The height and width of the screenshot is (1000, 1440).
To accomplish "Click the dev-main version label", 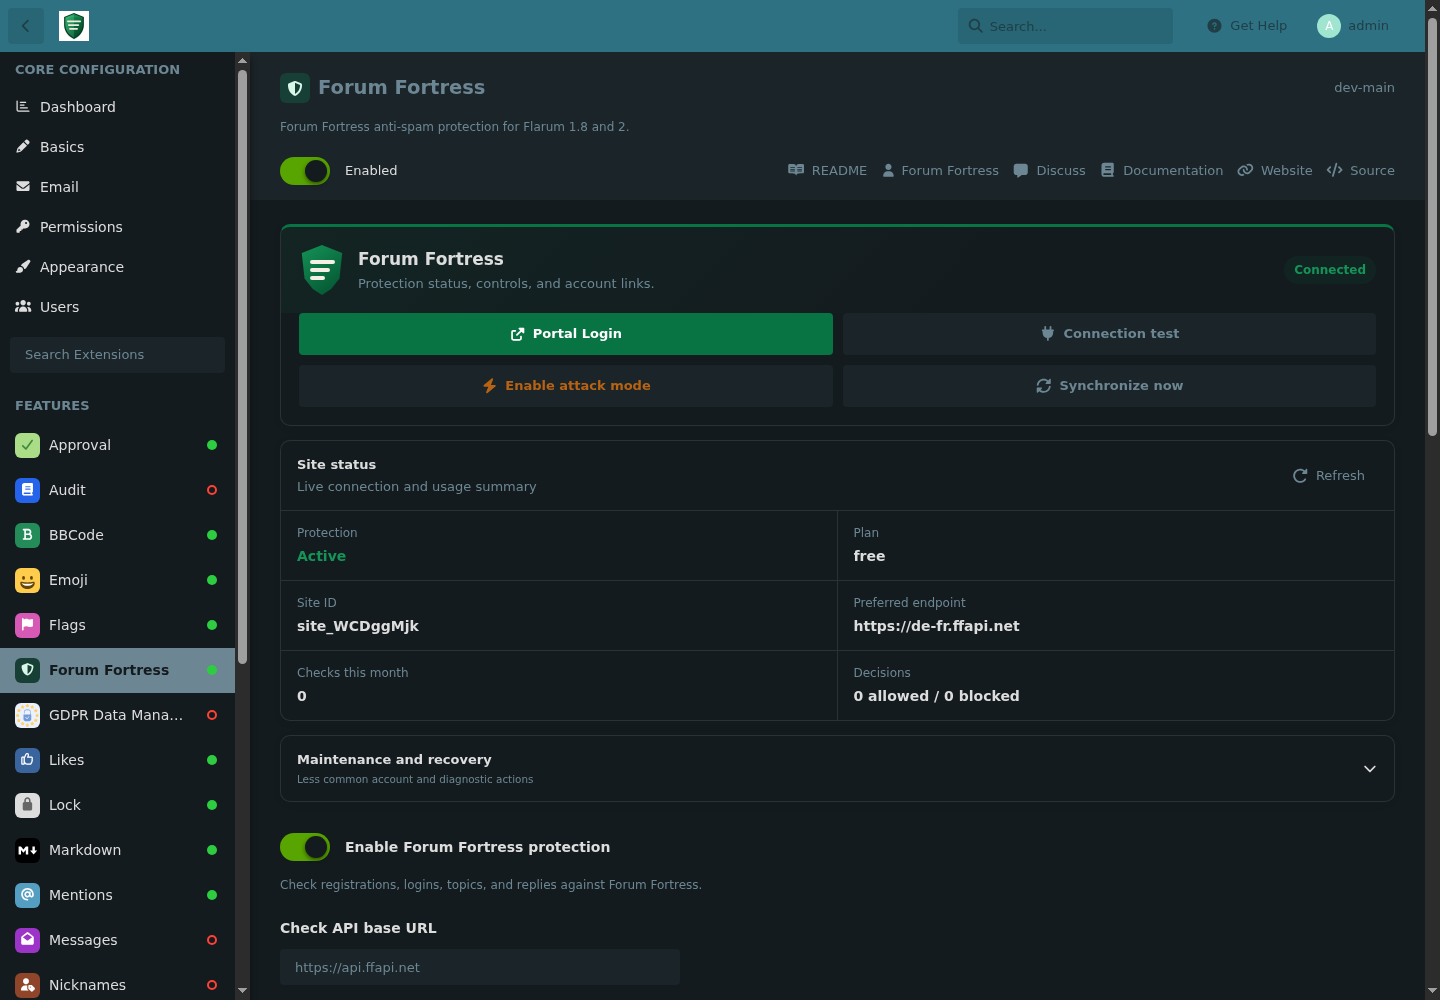I will [1364, 88].
